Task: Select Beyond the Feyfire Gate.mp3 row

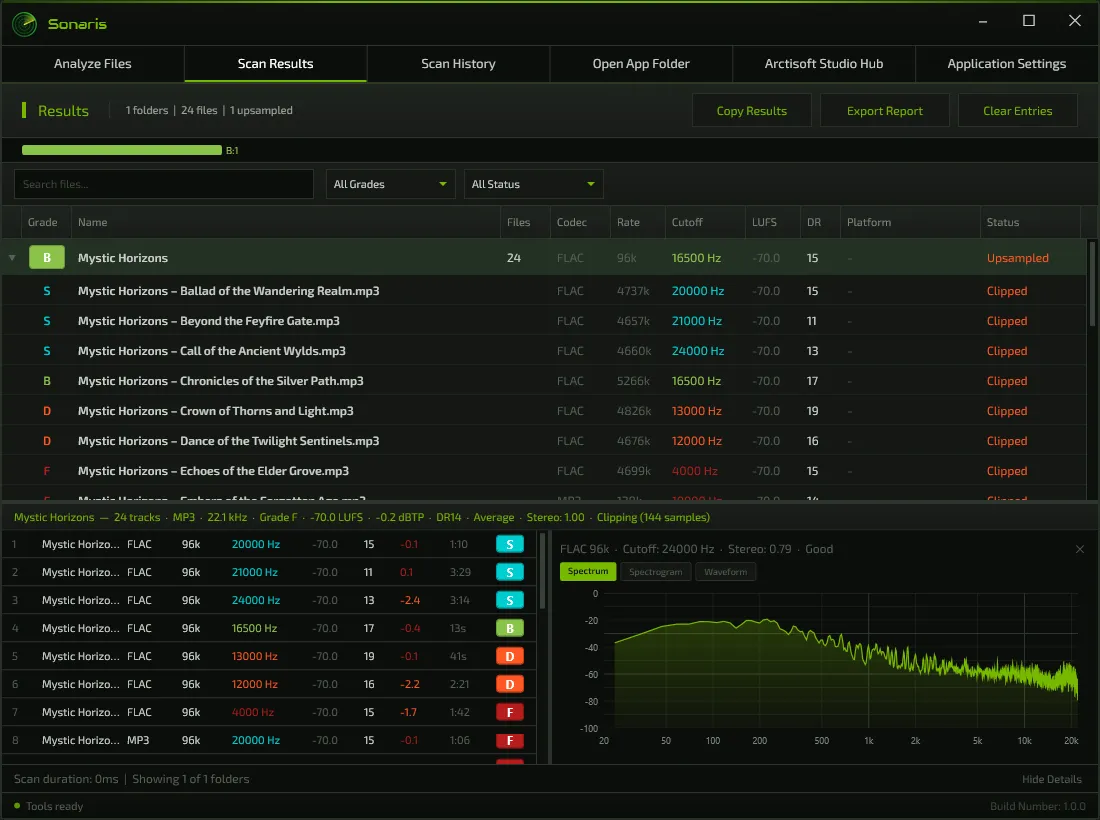Action: click(x=544, y=321)
